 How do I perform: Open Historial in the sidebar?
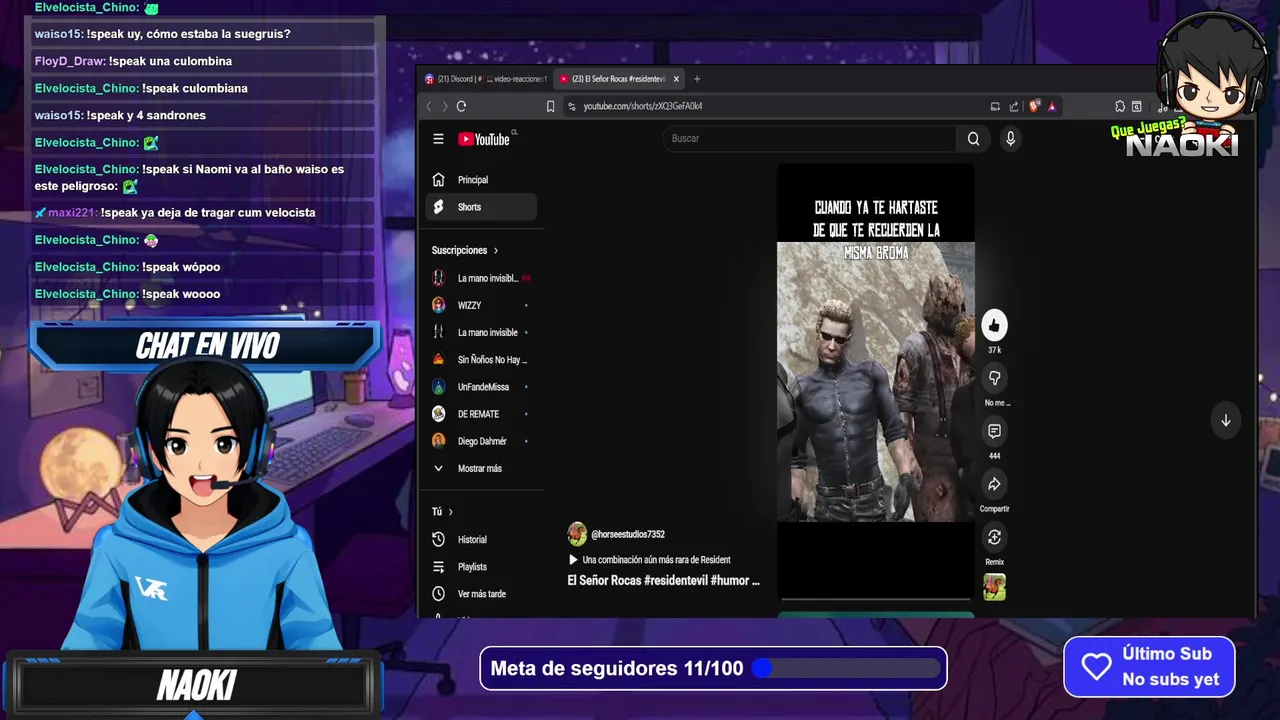click(x=481, y=540)
